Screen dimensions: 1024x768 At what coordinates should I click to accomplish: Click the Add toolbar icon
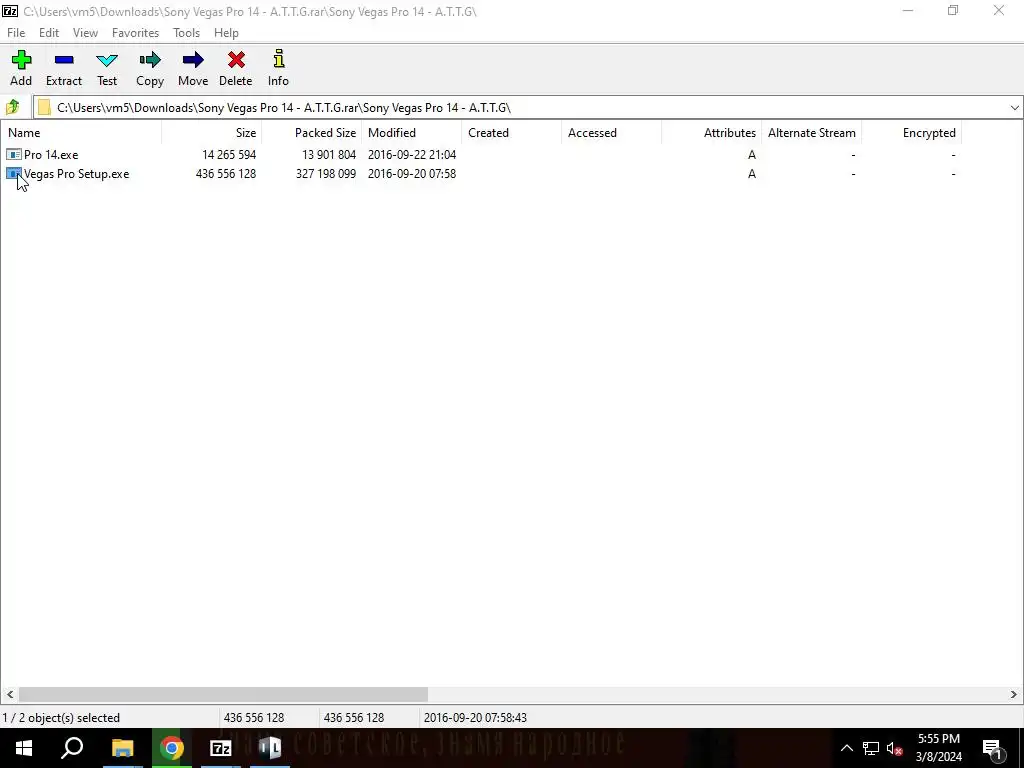click(21, 60)
